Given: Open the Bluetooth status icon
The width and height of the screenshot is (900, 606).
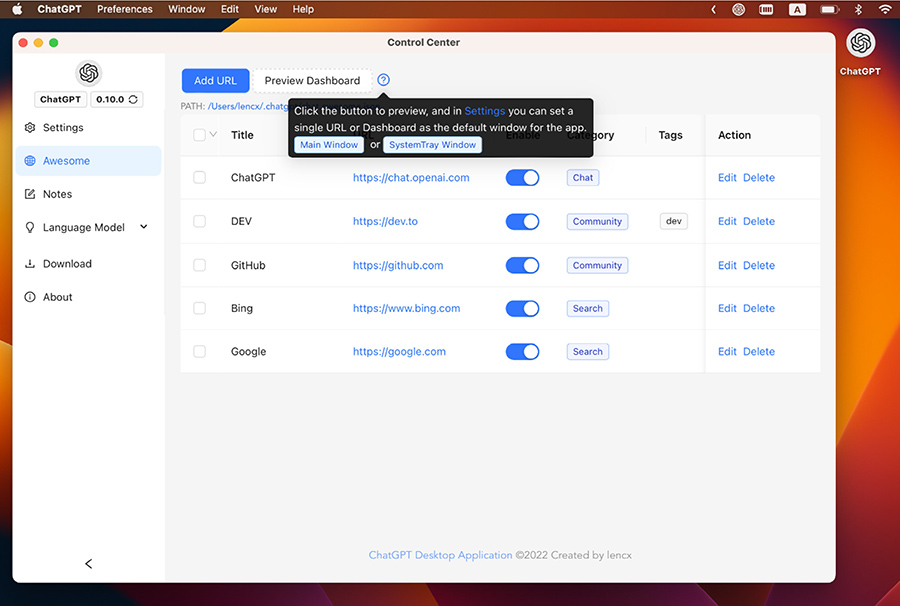Looking at the screenshot, I should coord(858,9).
